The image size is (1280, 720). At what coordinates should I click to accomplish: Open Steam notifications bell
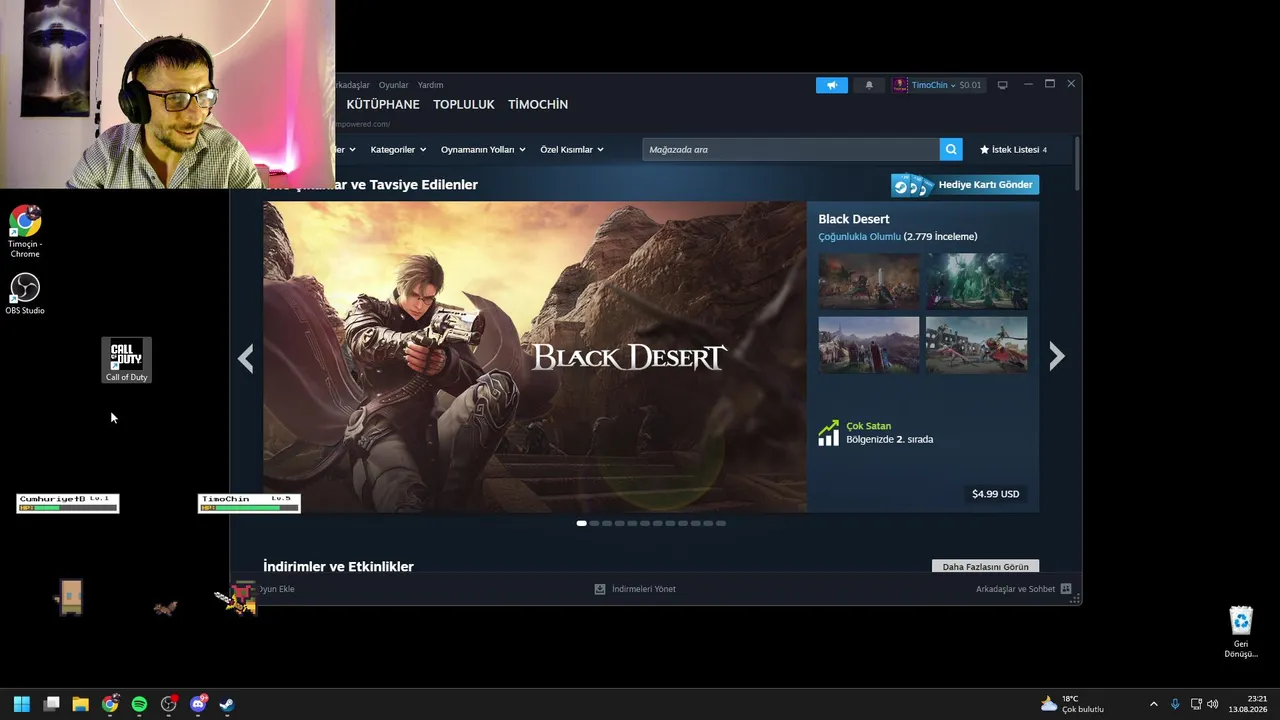point(869,85)
